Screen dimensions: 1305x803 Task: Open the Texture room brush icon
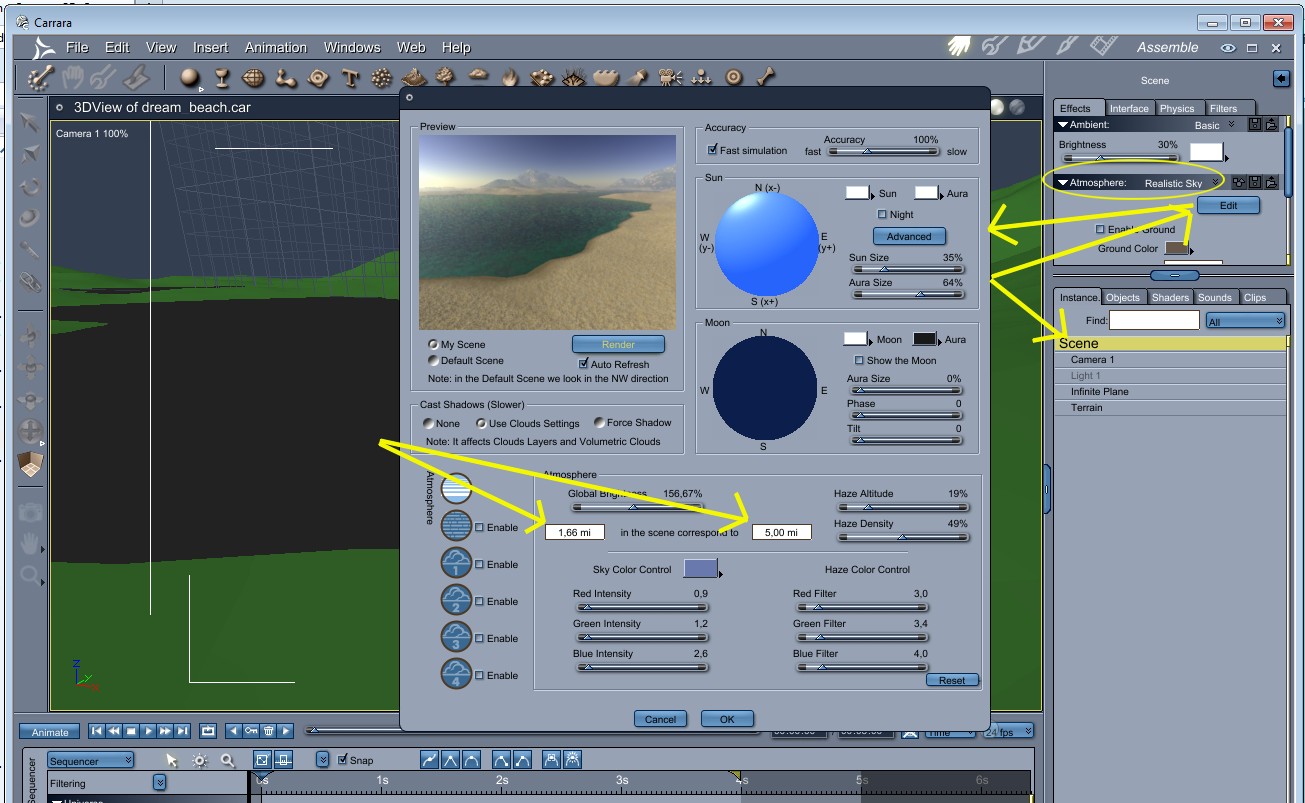click(1067, 46)
